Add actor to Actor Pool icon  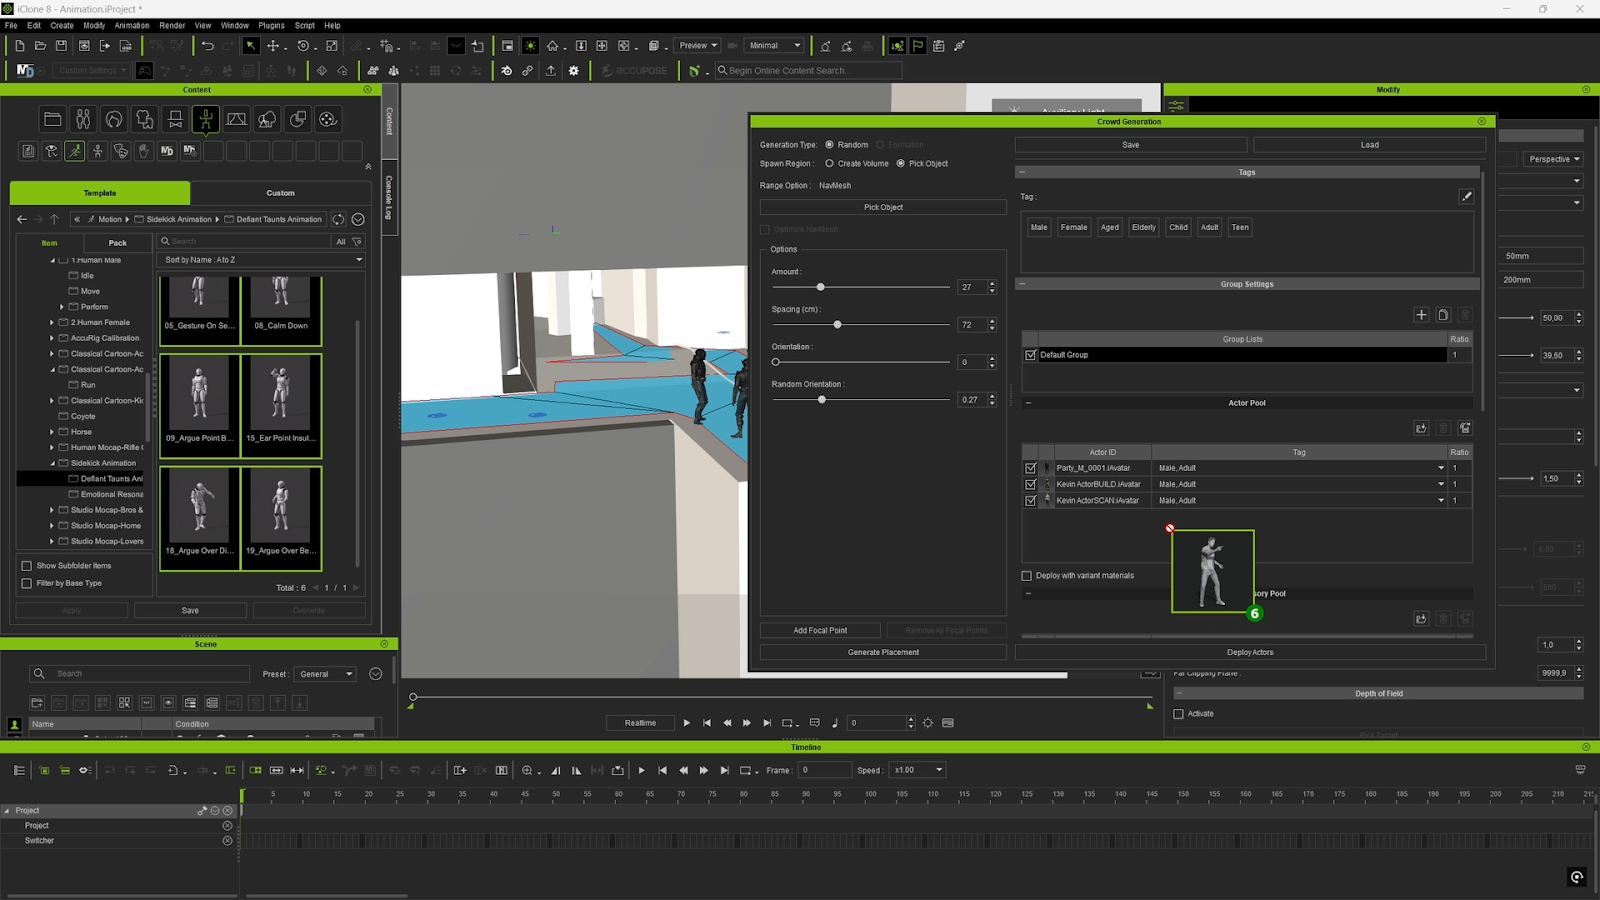(1421, 428)
